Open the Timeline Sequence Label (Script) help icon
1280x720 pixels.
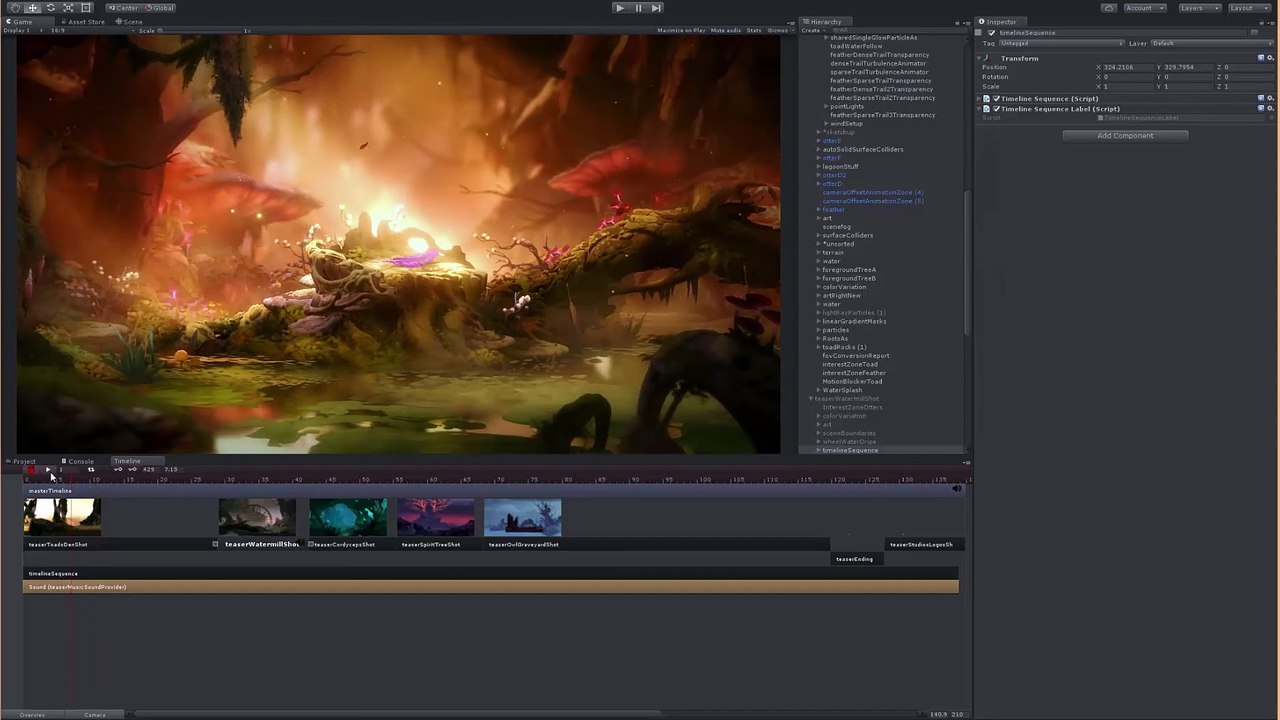[1261, 108]
